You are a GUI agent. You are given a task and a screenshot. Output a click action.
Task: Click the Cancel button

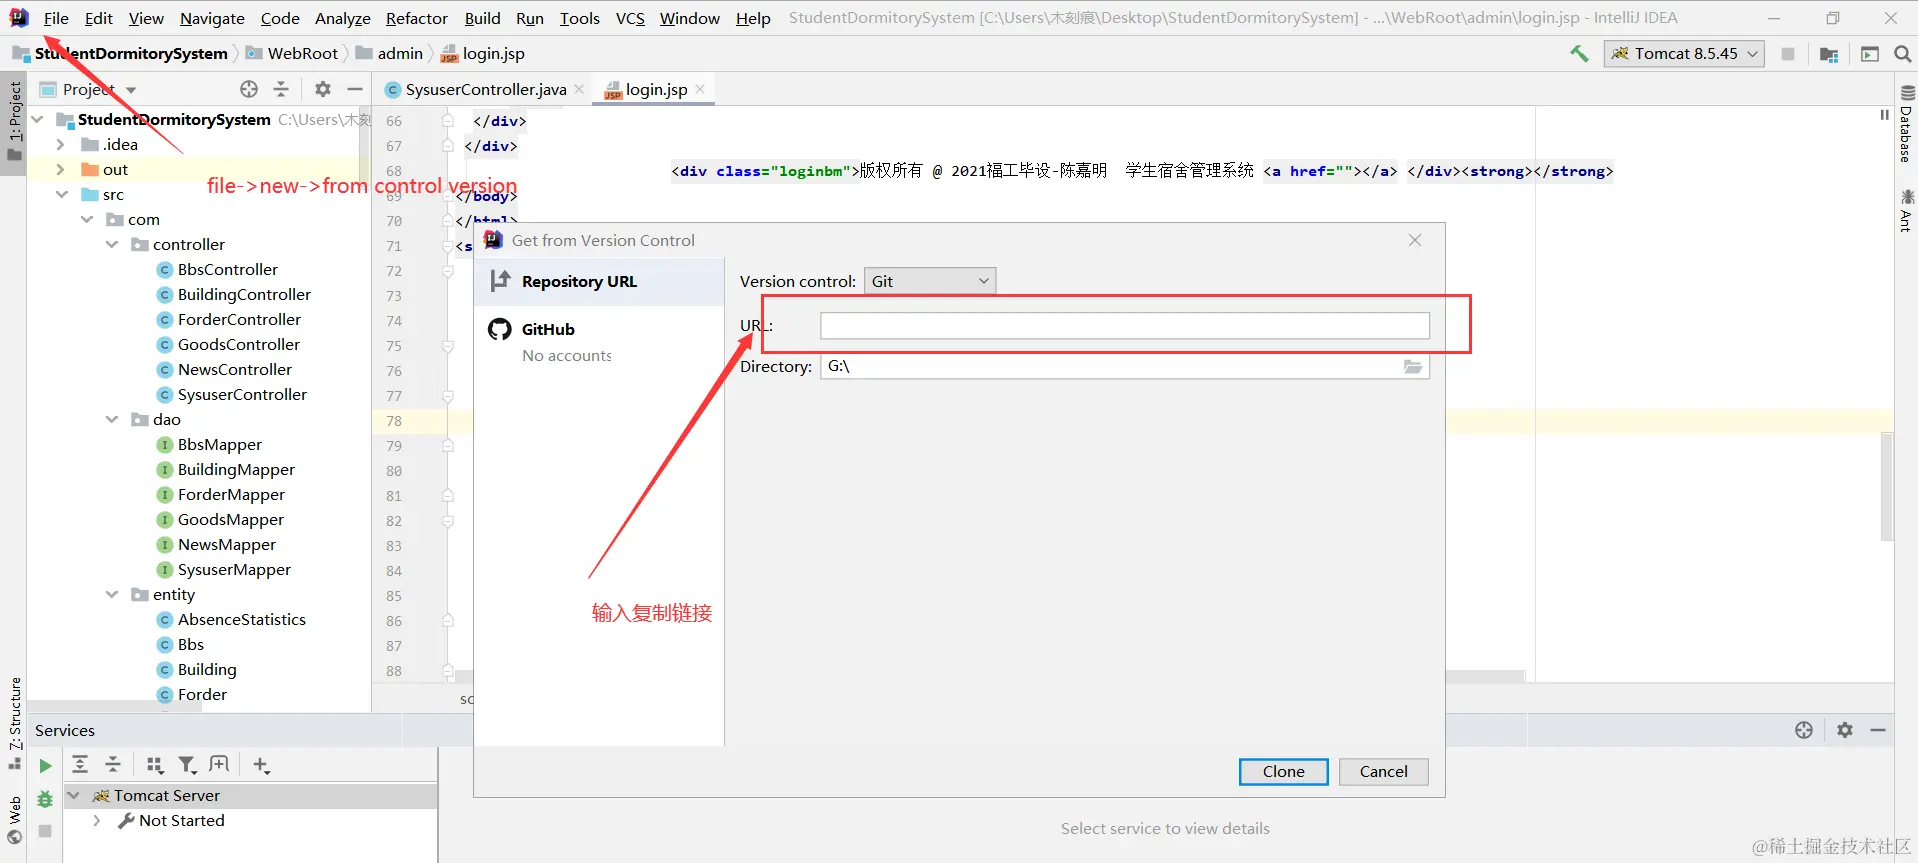pyautogui.click(x=1383, y=771)
